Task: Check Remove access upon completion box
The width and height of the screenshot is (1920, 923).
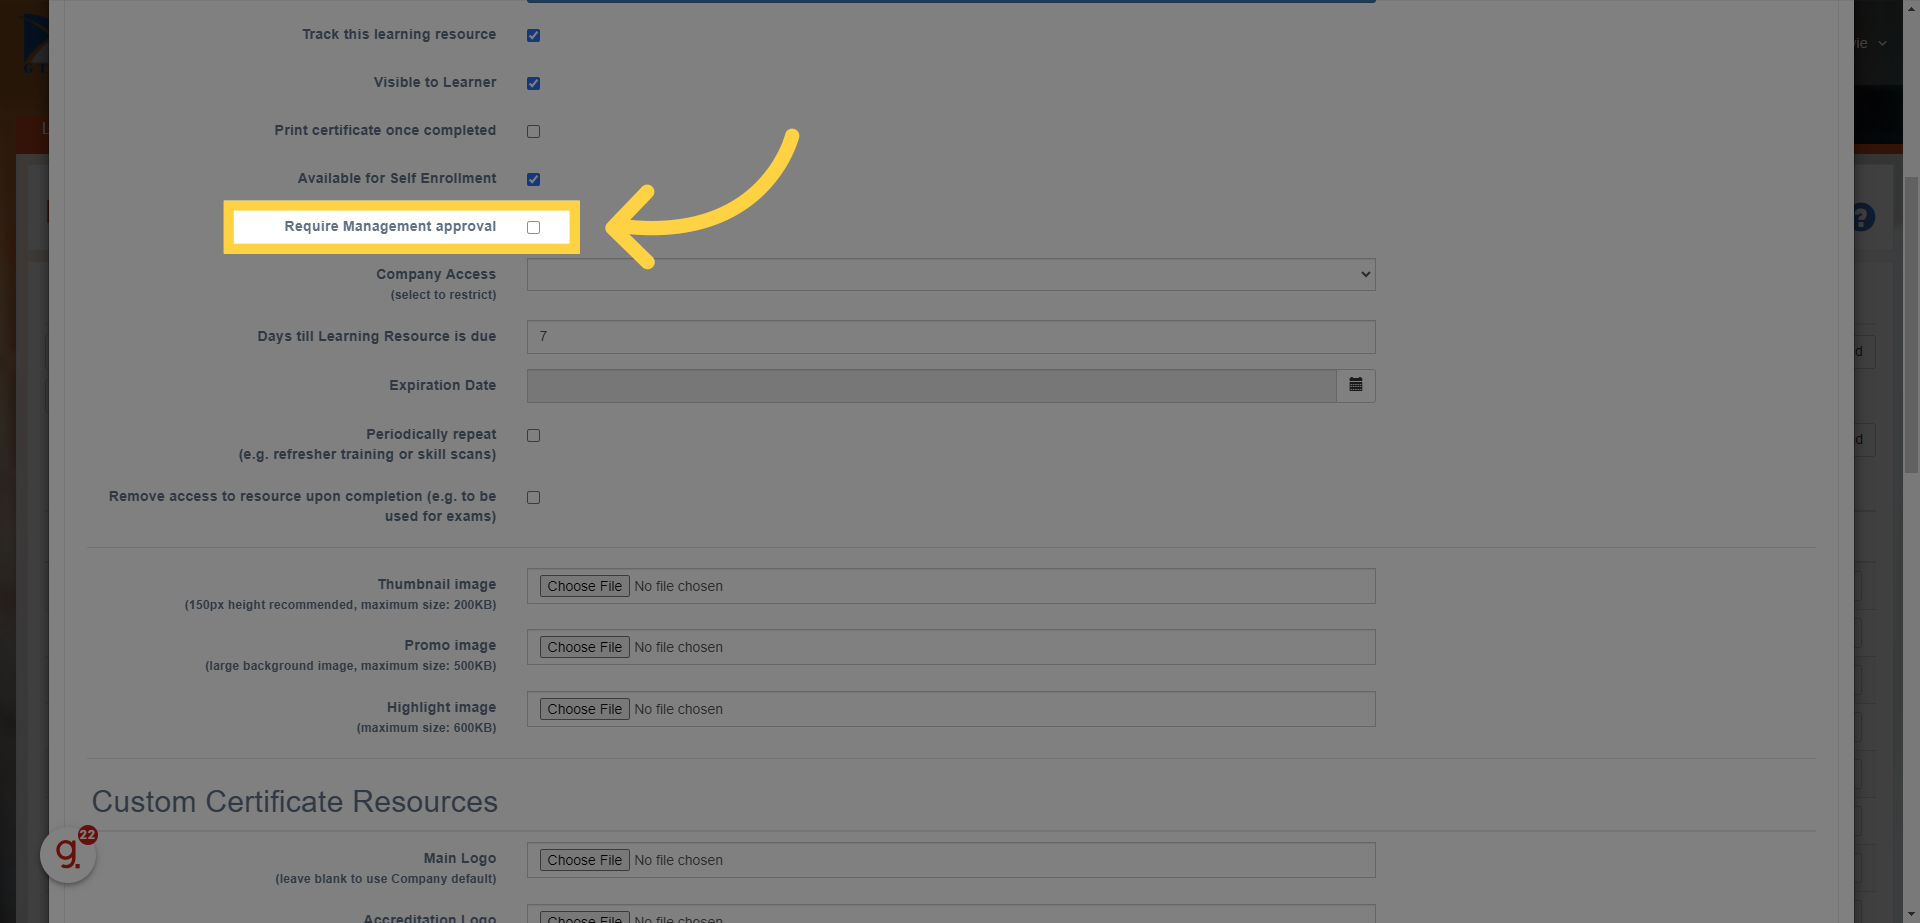Action: tap(533, 497)
